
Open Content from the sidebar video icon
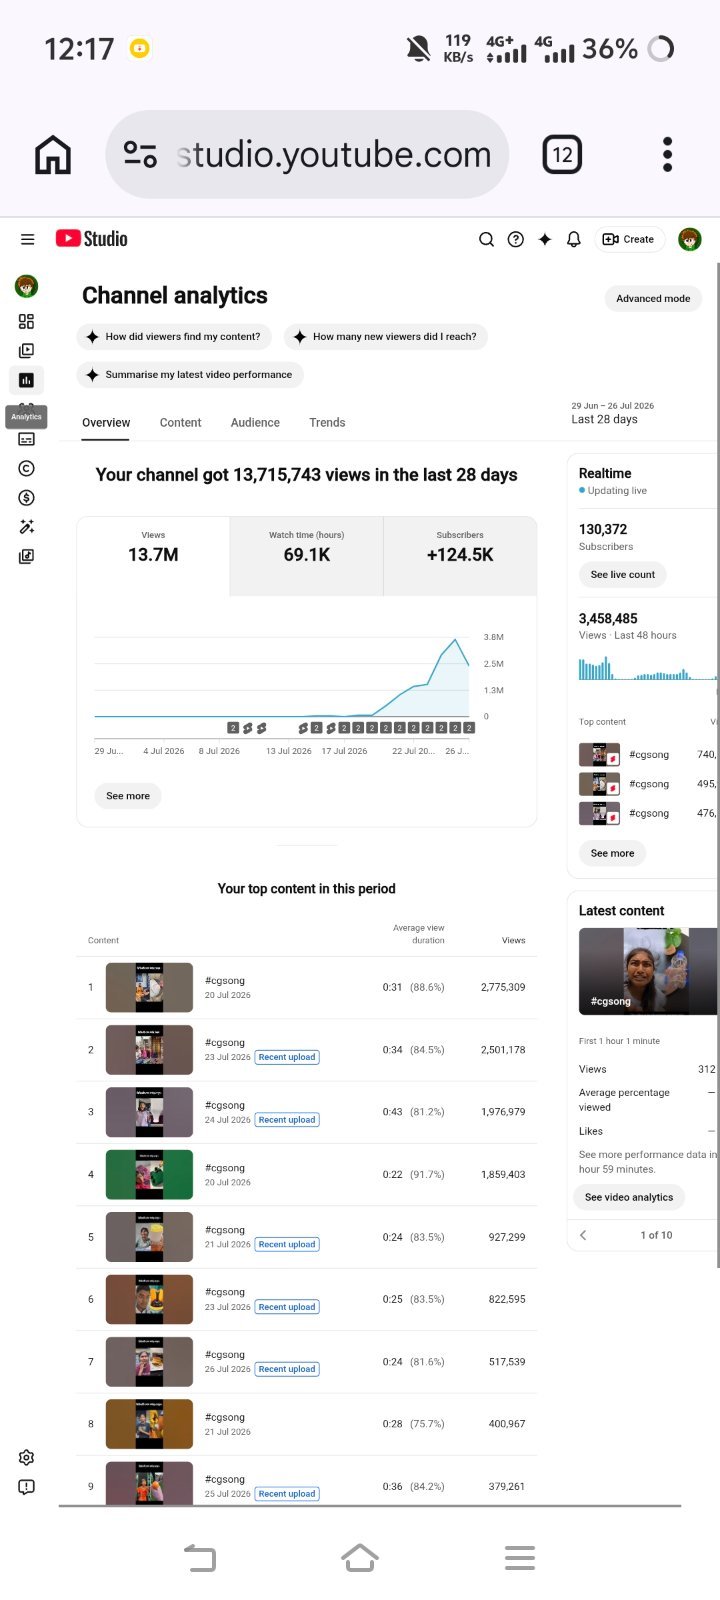click(x=27, y=351)
